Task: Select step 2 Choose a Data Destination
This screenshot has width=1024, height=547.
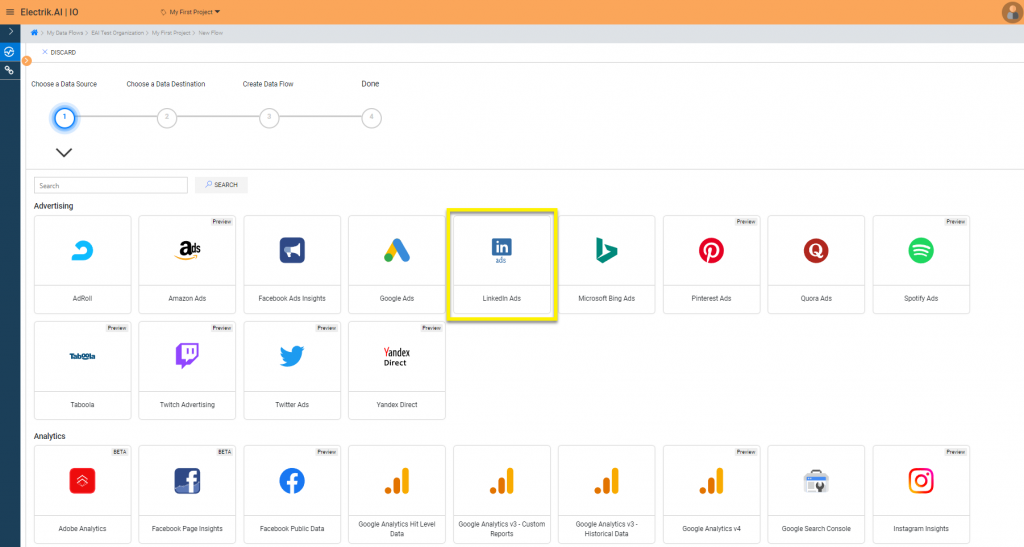Action: tap(167, 117)
